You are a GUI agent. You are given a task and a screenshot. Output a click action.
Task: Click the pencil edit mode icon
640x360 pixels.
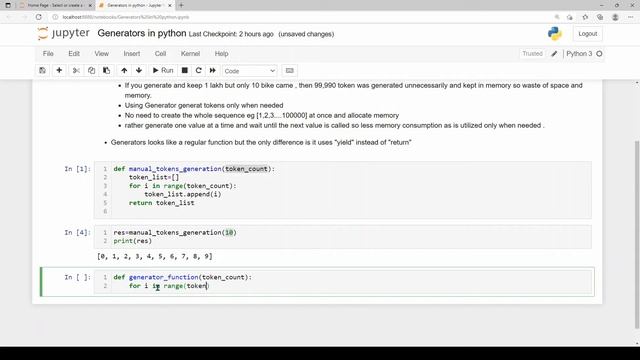coord(554,53)
